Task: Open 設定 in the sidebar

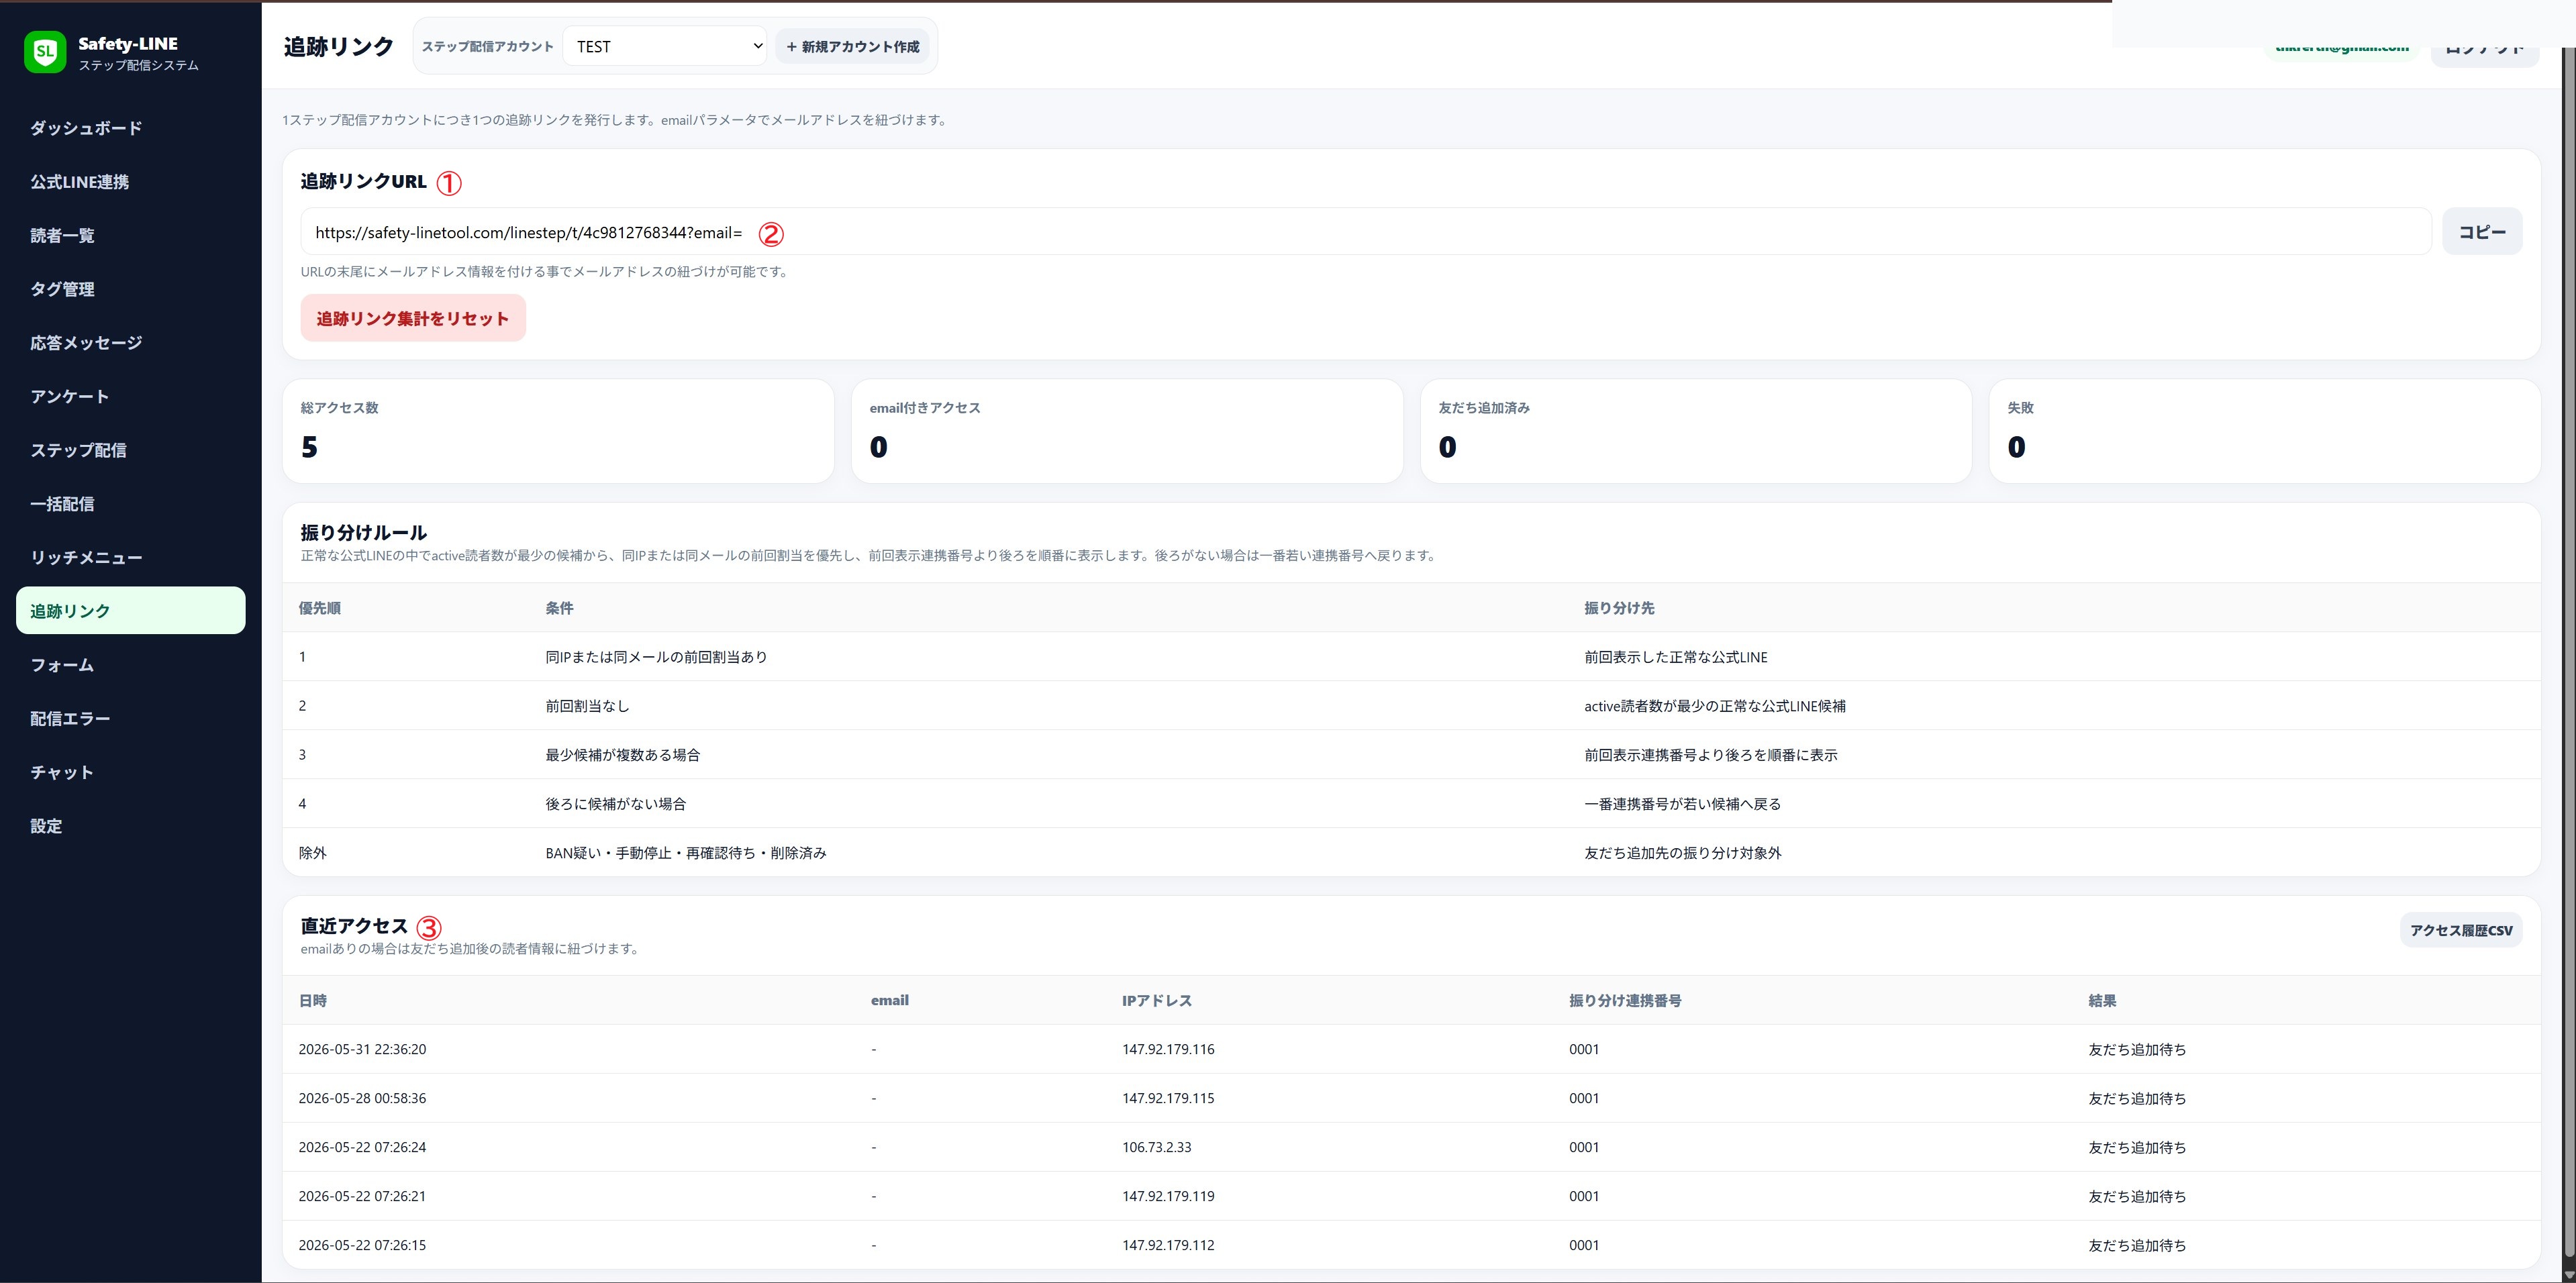Action: click(130, 826)
